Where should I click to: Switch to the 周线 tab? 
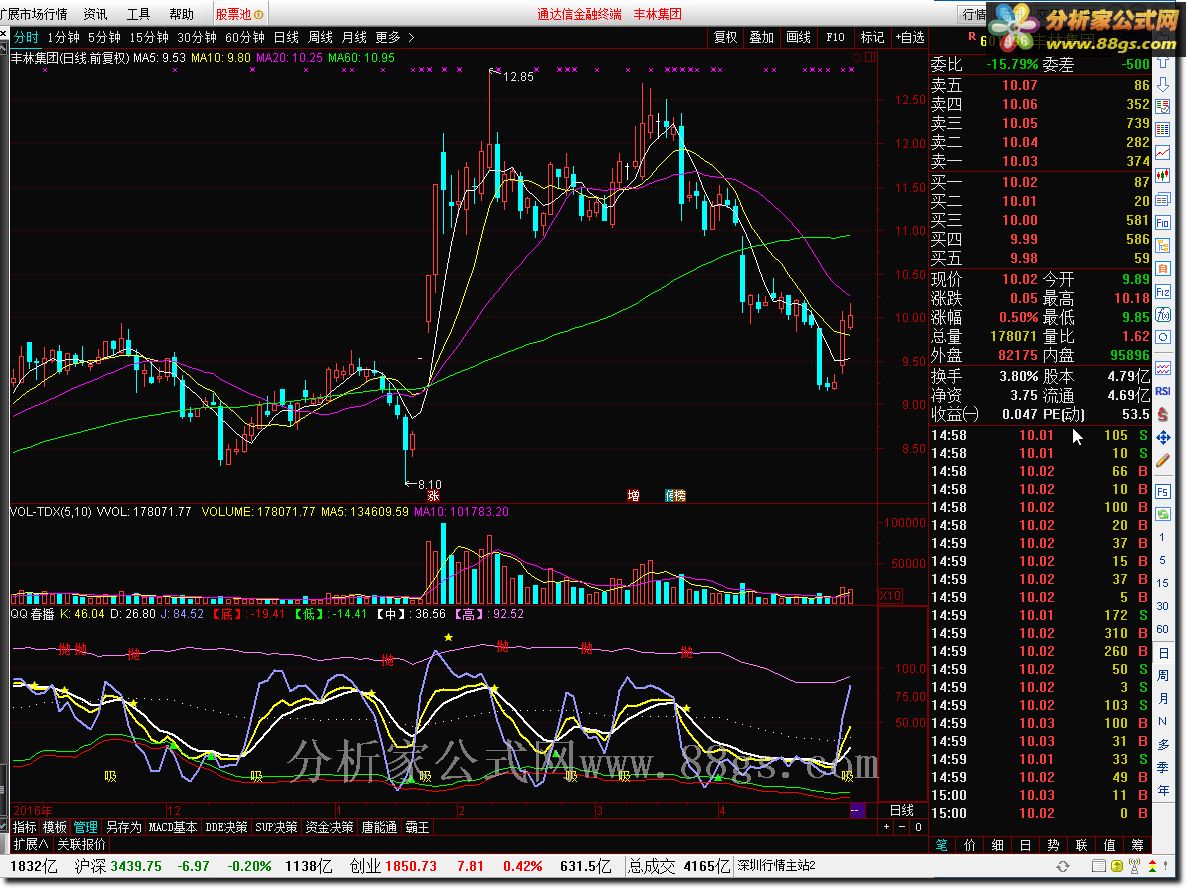[320, 37]
